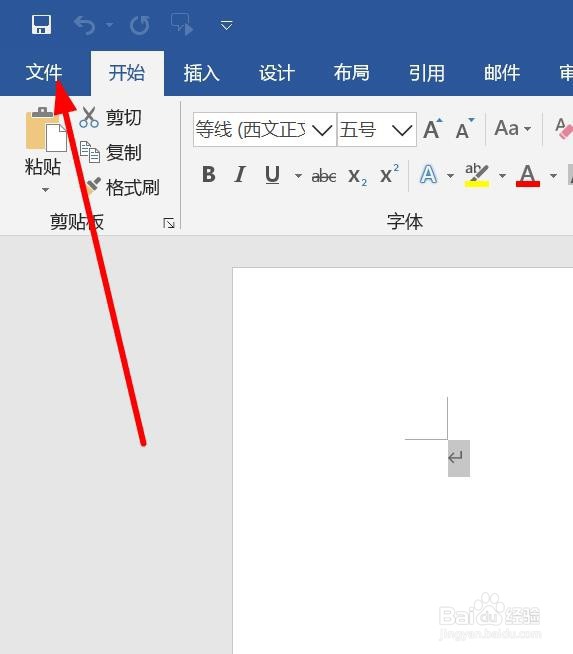Toggle subscript formatting
Viewport: 573px width, 654px height.
pyautogui.click(x=357, y=176)
